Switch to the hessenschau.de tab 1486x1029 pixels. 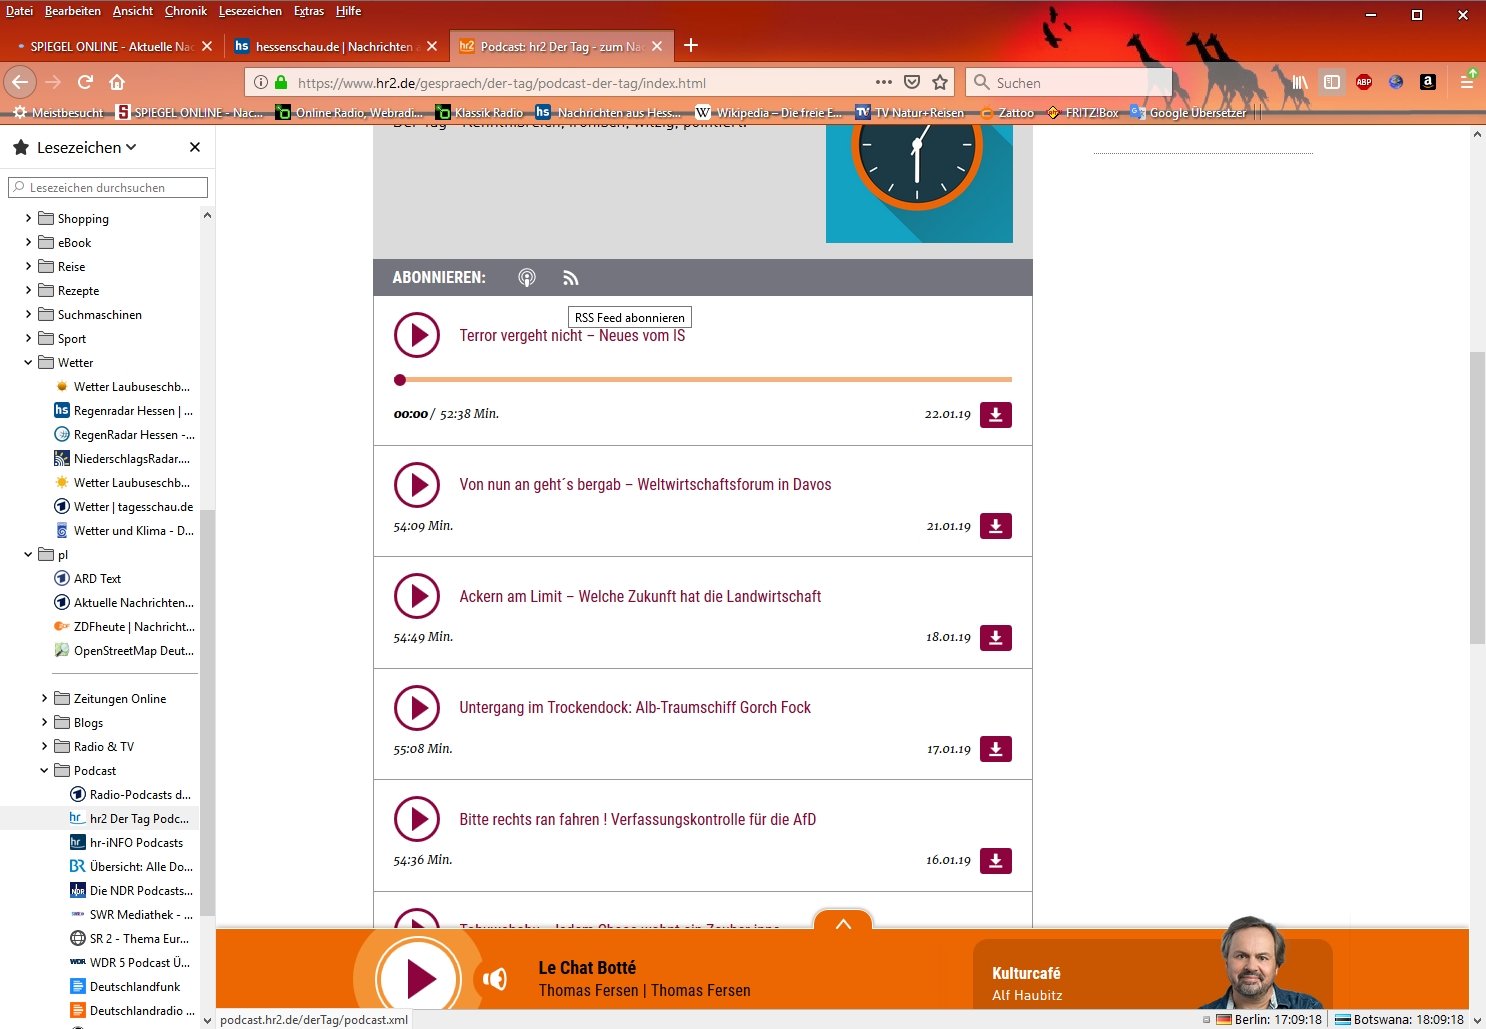point(336,46)
